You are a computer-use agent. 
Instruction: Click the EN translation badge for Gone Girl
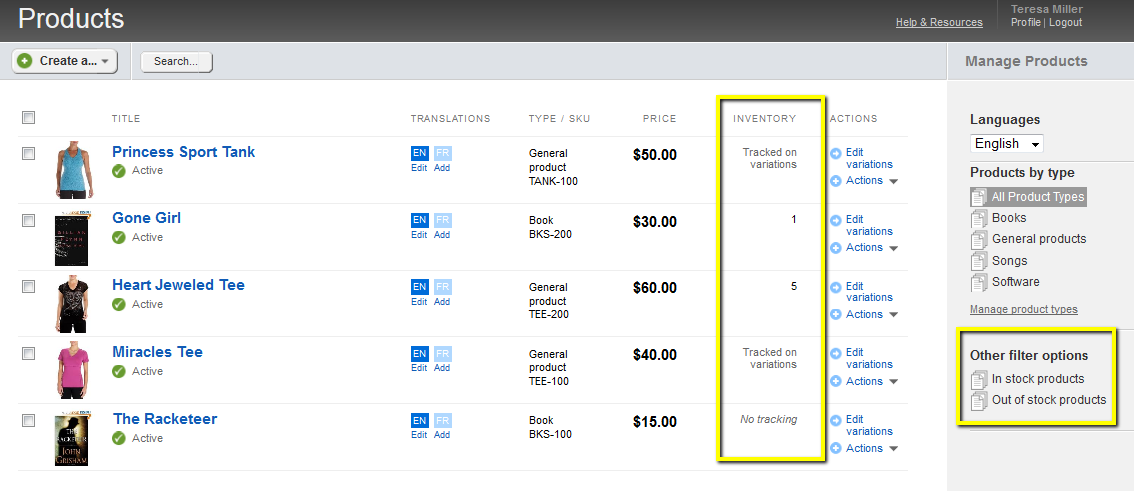420,220
